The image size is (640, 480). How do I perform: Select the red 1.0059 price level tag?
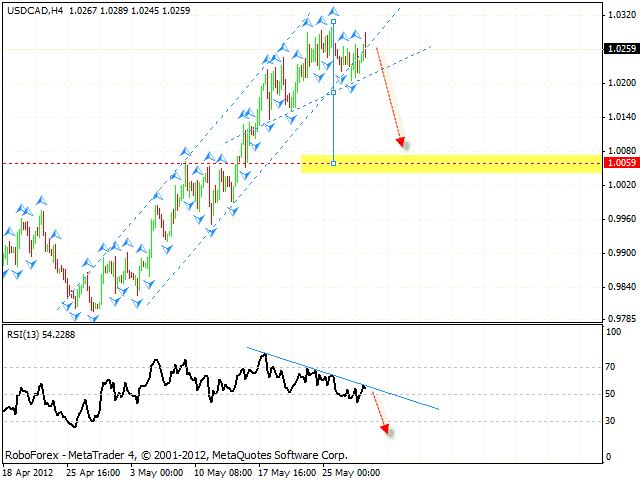620,163
